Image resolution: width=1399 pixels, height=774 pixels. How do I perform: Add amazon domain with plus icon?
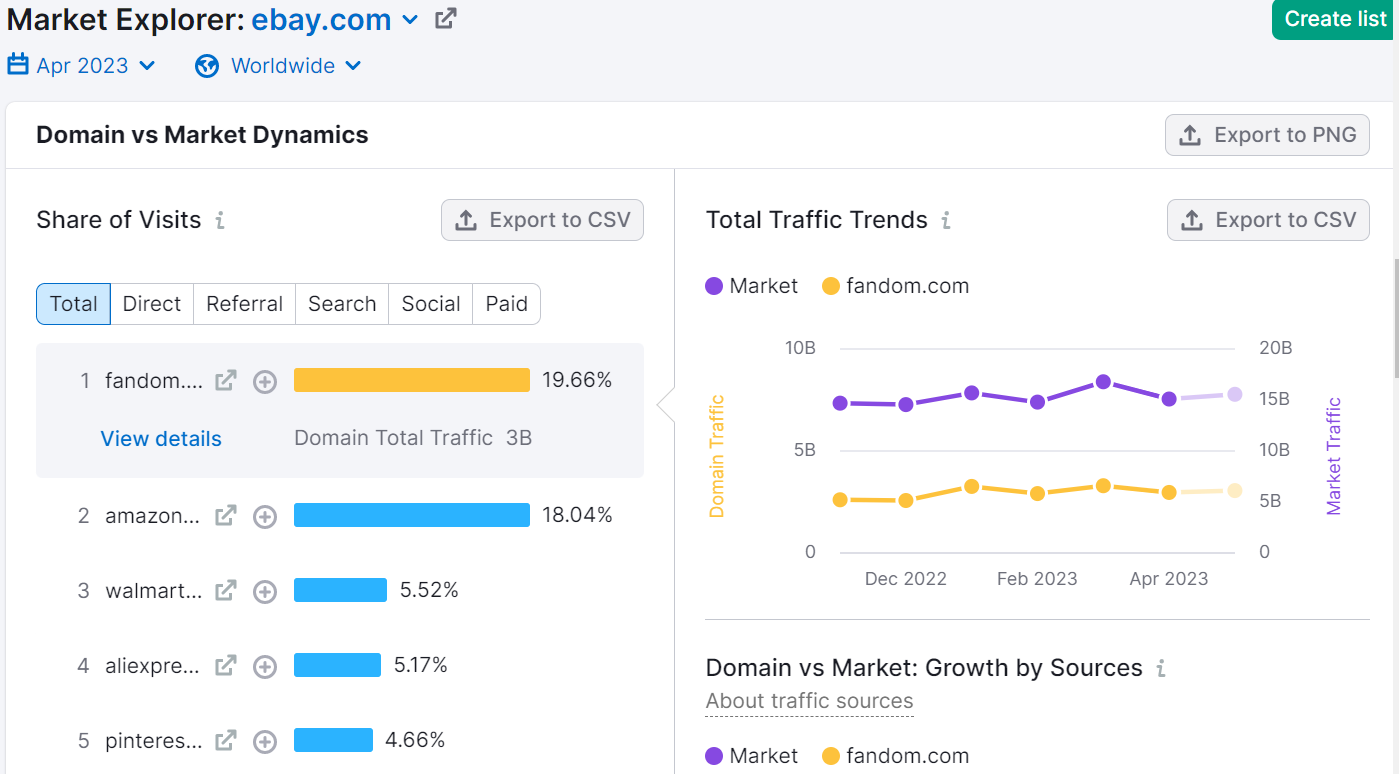264,516
